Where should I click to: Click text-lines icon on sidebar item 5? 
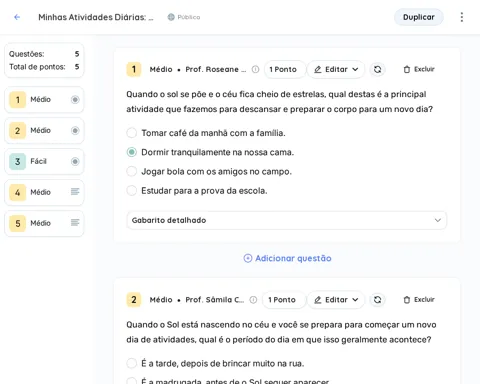coord(75,222)
